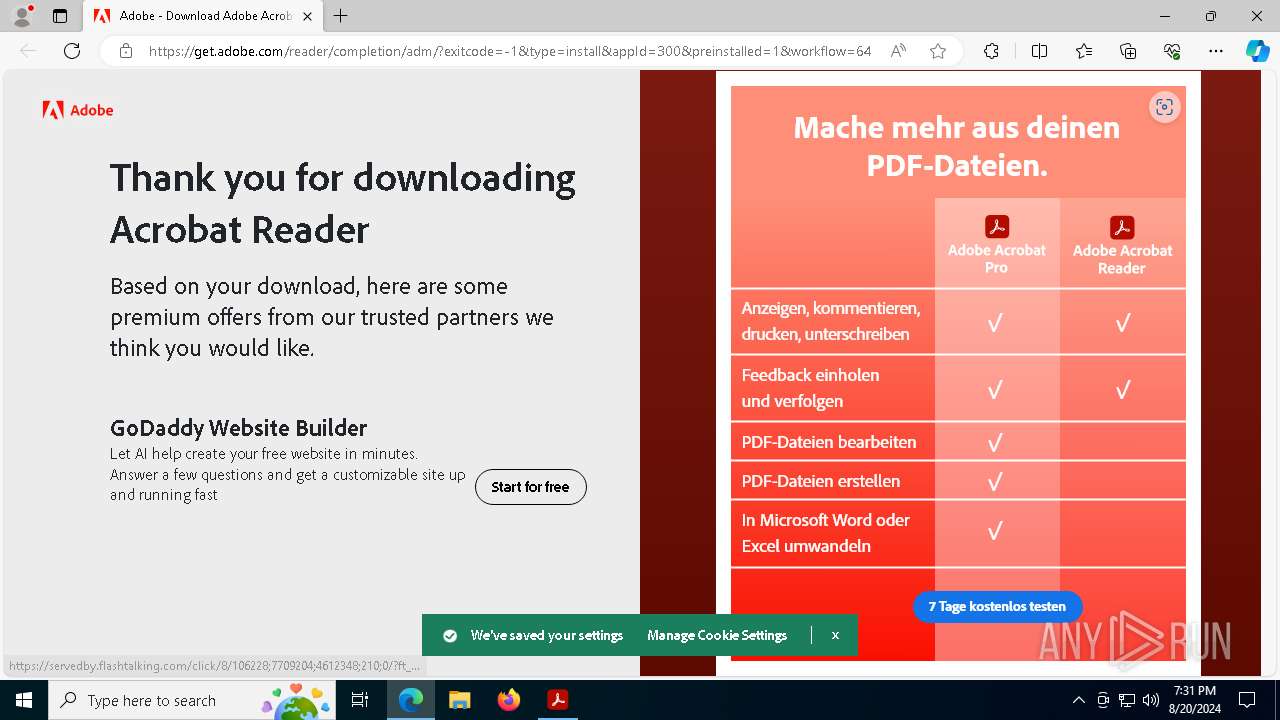The image size is (1280, 720).
Task: Open Collections panel
Action: (x=1128, y=51)
